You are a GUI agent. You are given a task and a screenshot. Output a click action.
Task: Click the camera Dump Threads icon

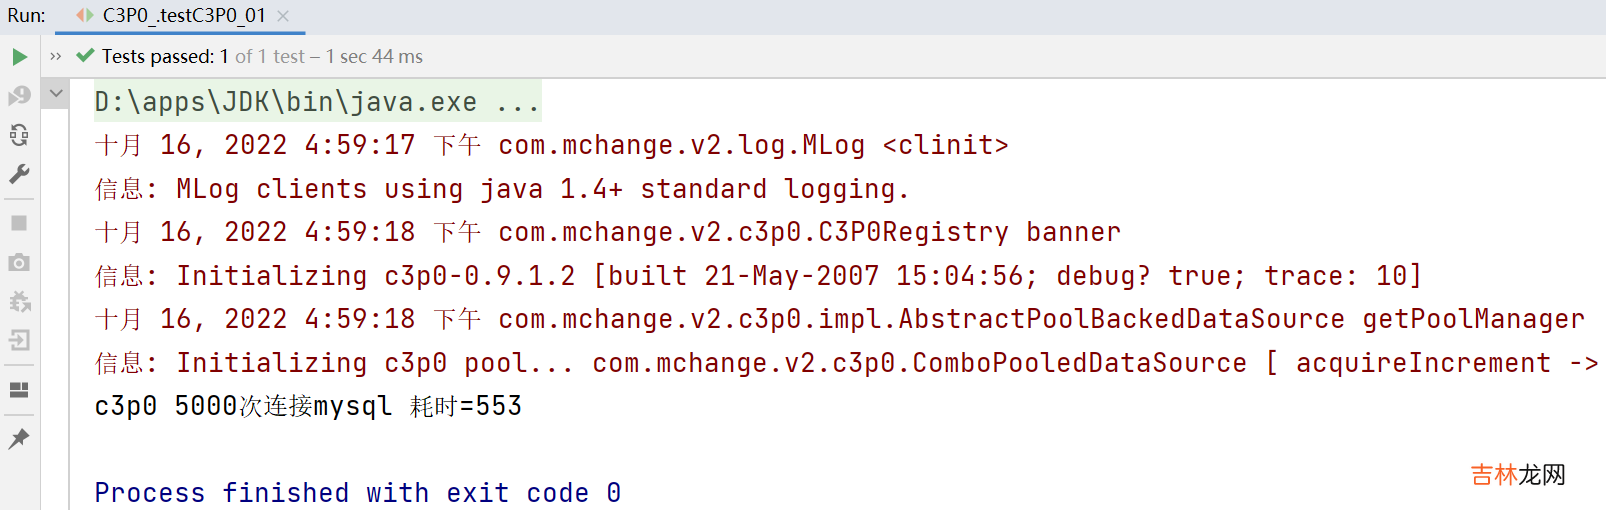coord(19,263)
